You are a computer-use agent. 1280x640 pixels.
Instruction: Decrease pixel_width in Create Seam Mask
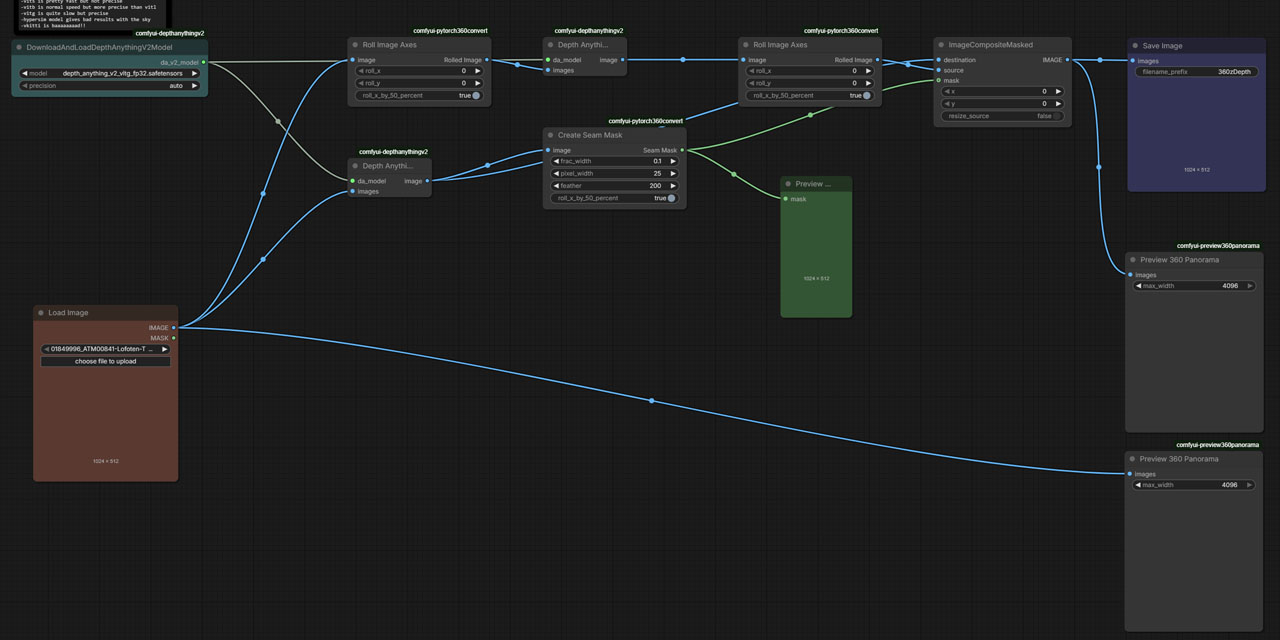(x=557, y=174)
